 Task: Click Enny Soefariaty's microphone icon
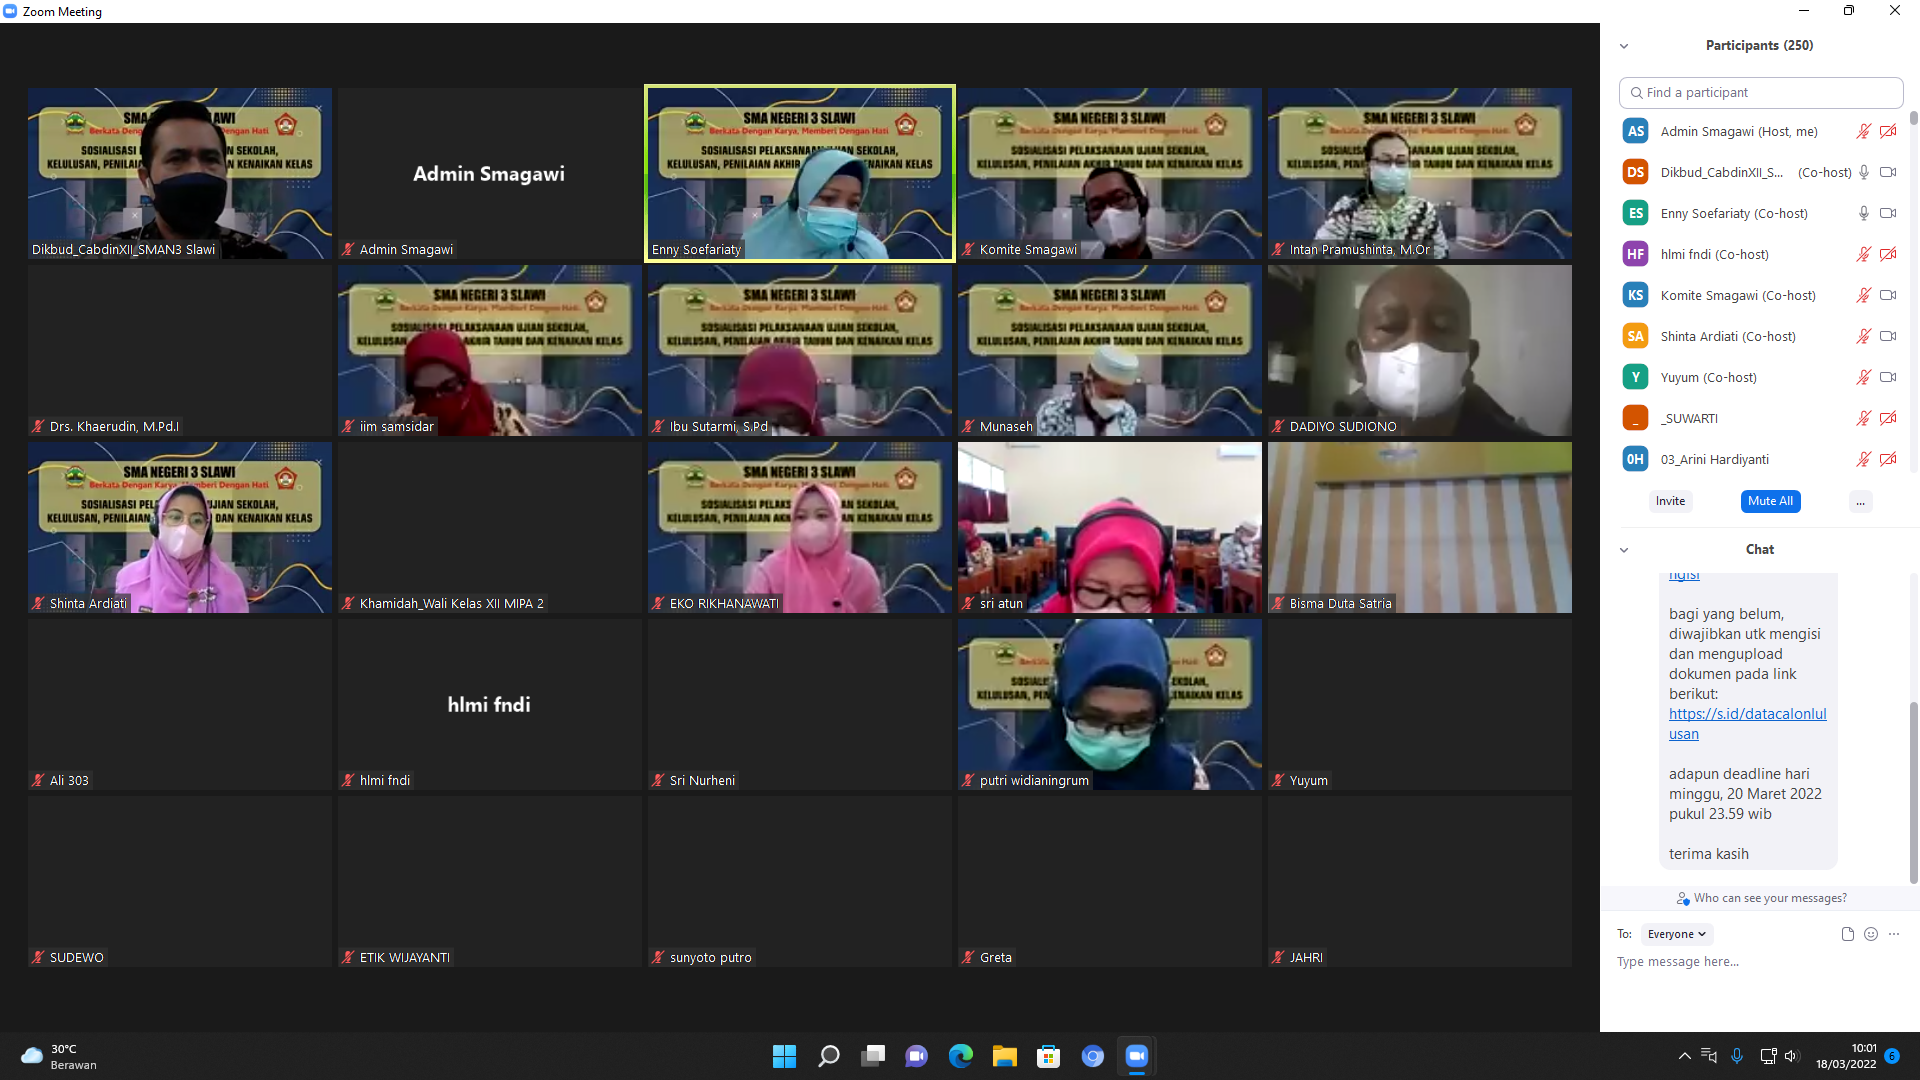click(x=1864, y=213)
